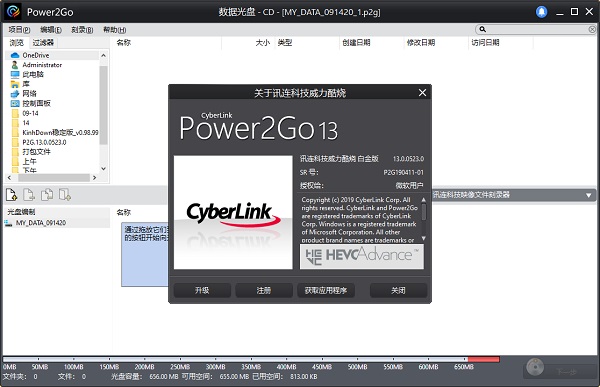This screenshot has height=387, width=600.
Task: Click the 关闭 button in the dialog
Action: (398, 291)
